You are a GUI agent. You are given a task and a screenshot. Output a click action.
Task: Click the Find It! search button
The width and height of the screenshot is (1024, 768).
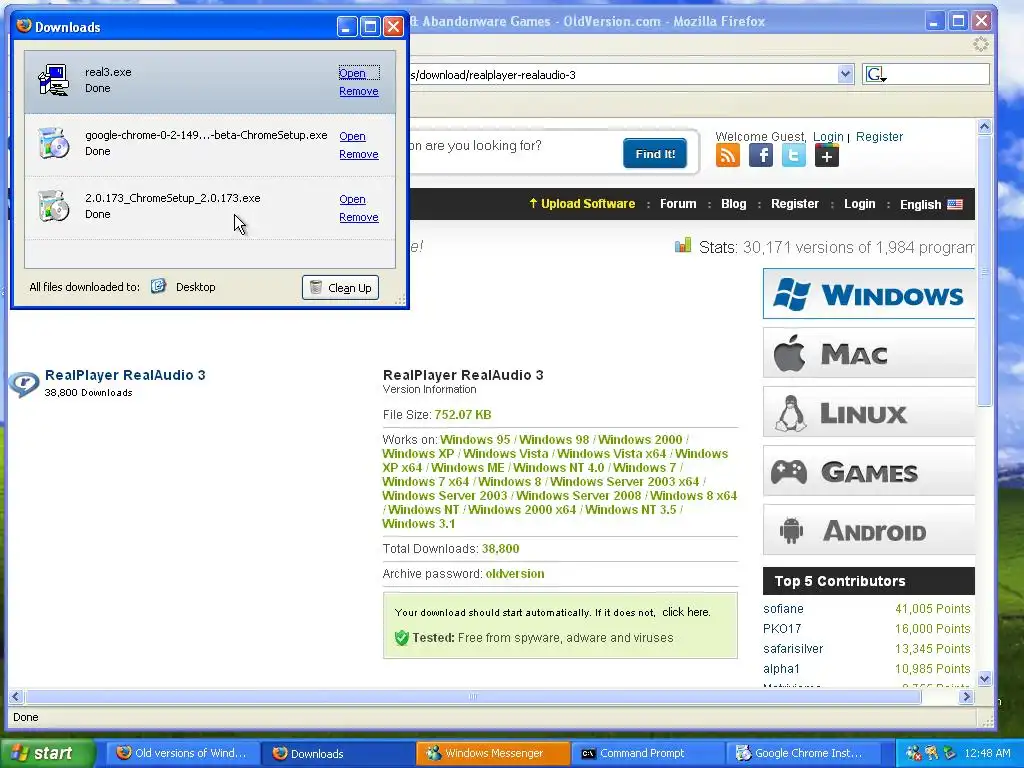pyautogui.click(x=655, y=153)
